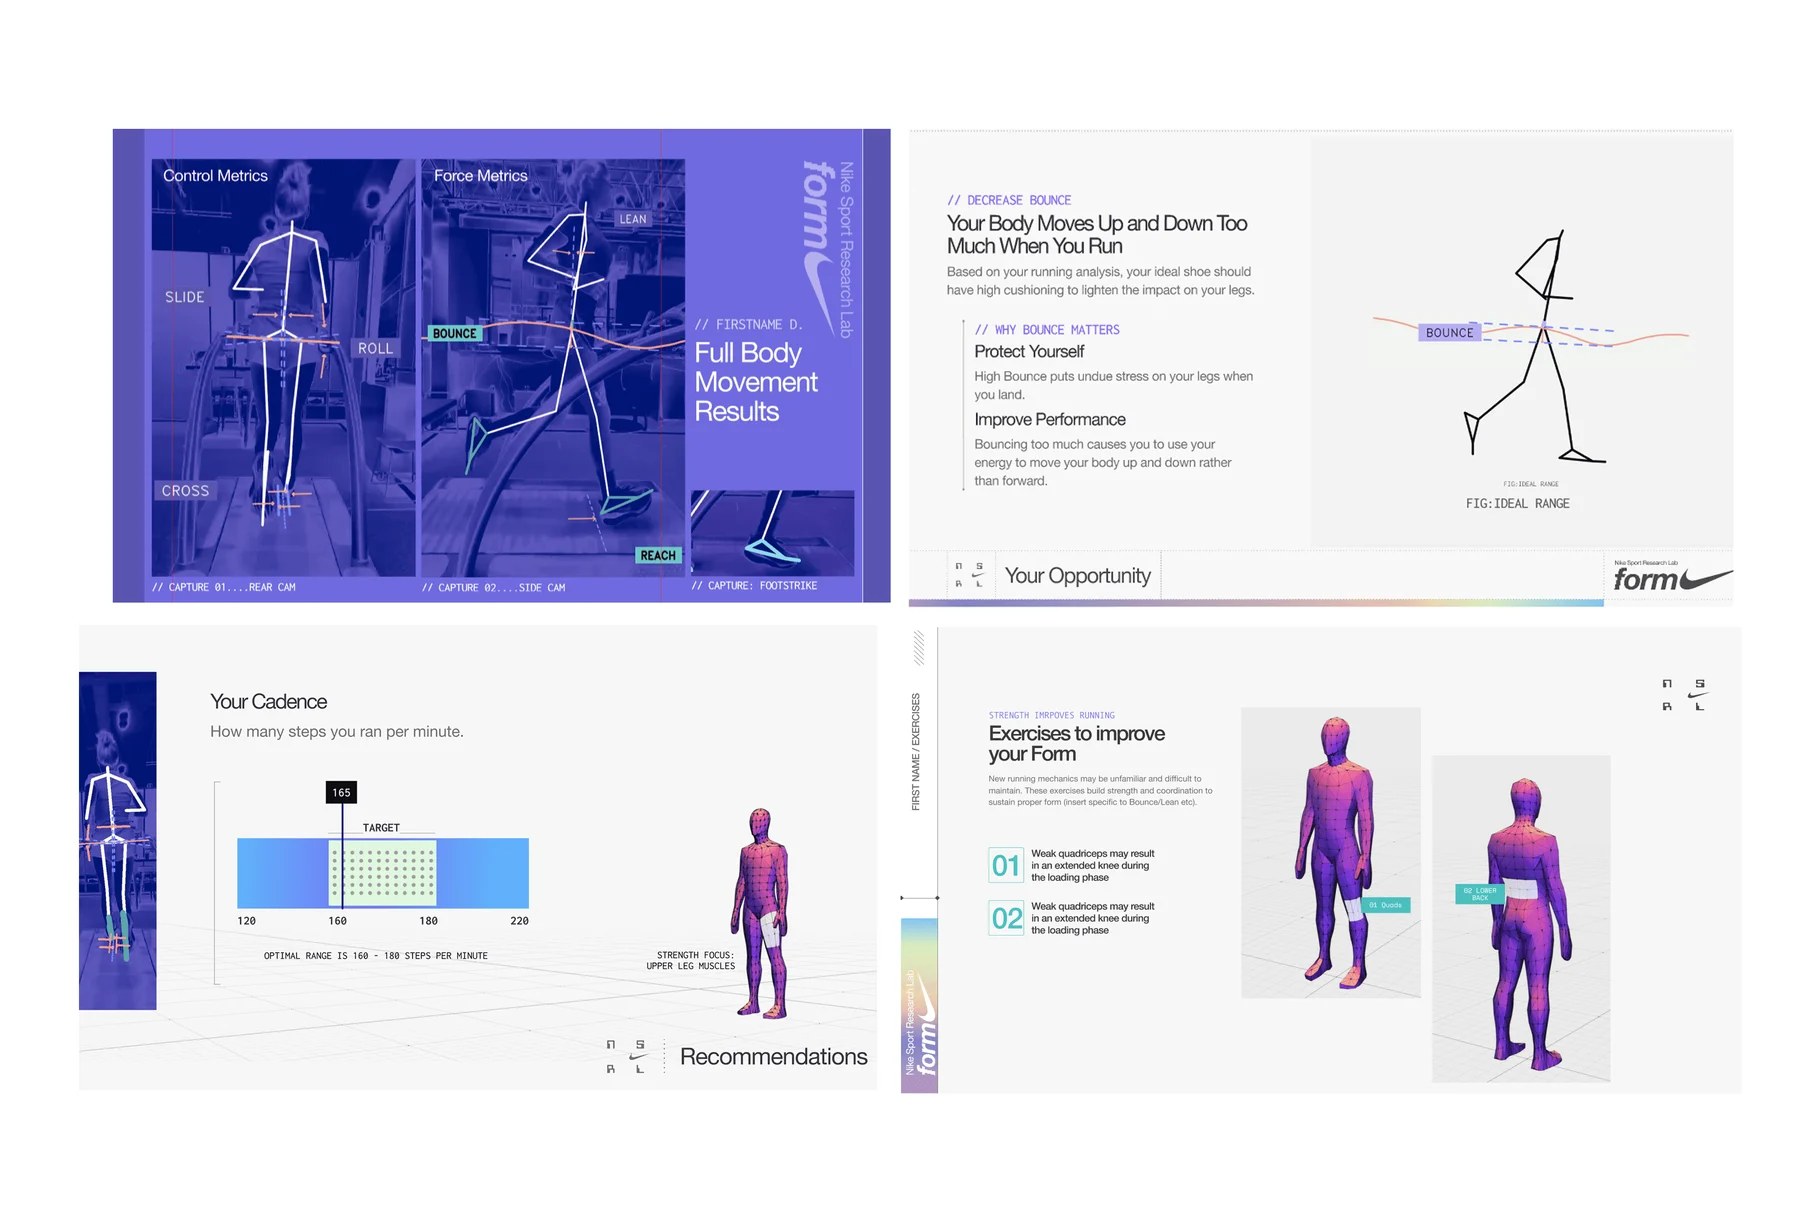
Task: Click the '// CAPTURE 02....SIDE CAM' caption
Action: point(494,588)
